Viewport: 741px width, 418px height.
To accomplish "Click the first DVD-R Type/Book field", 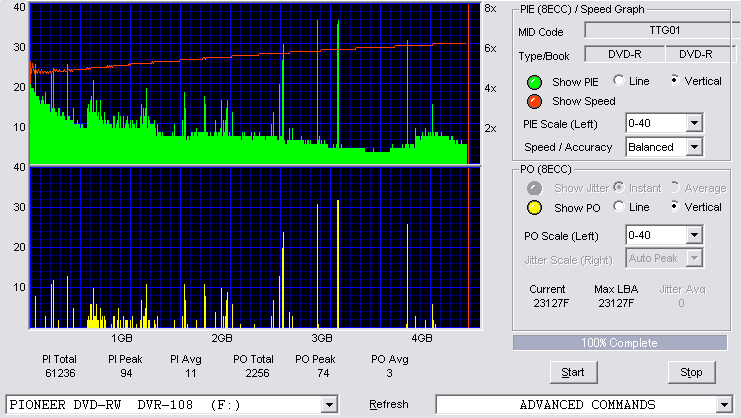I will click(x=625, y=54).
